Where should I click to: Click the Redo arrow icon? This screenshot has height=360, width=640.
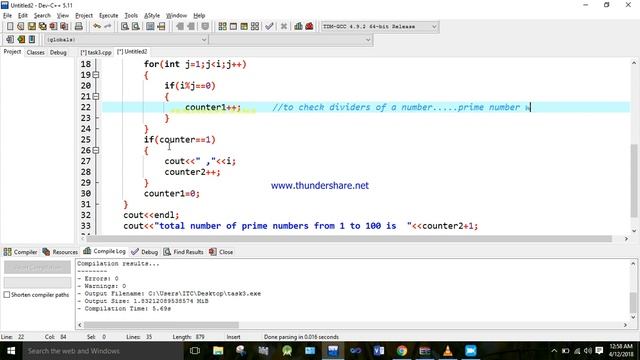(x=107, y=27)
